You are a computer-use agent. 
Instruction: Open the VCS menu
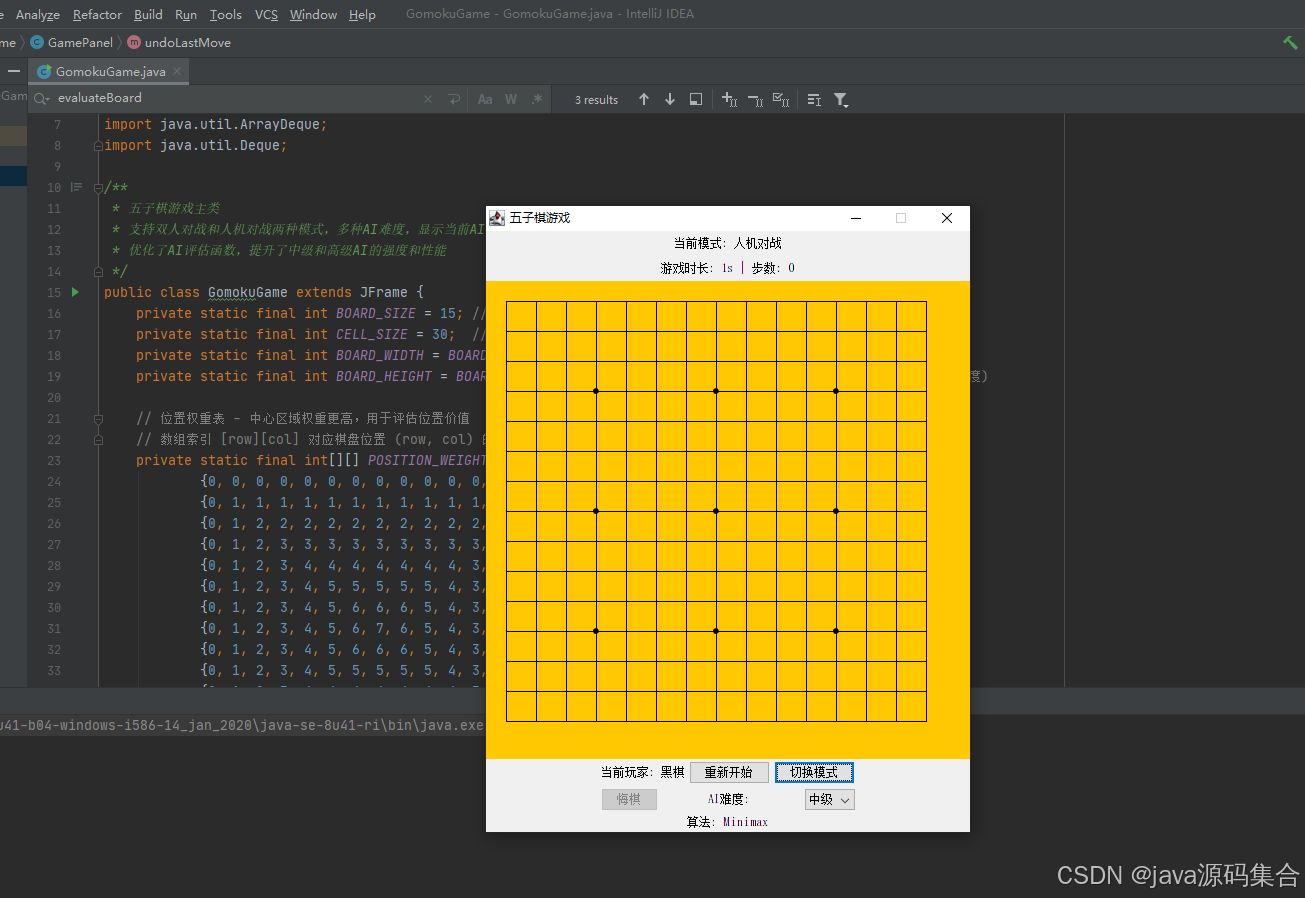point(266,14)
